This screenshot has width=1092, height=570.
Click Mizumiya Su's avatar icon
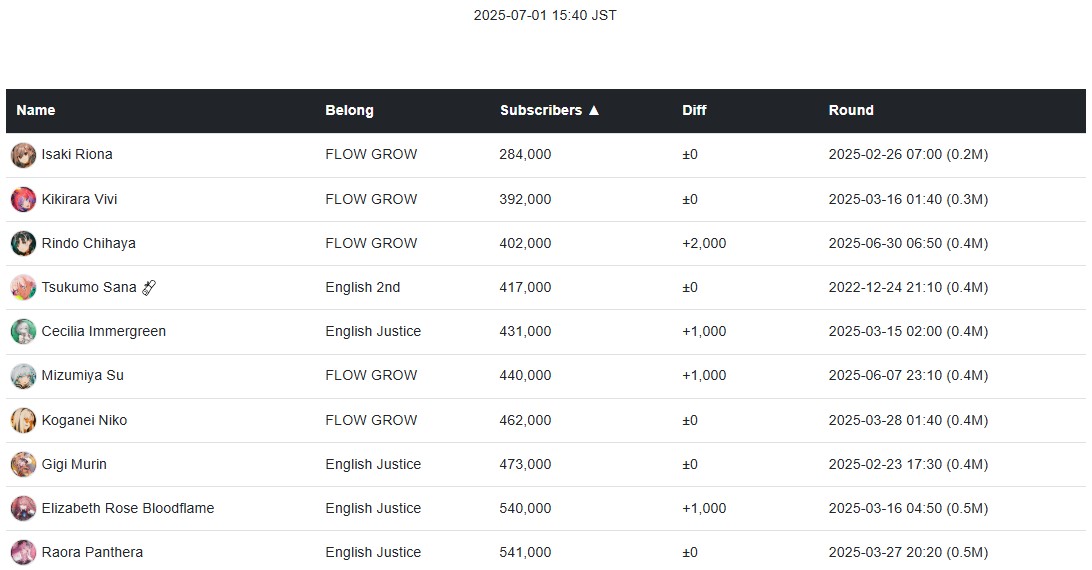[23, 376]
